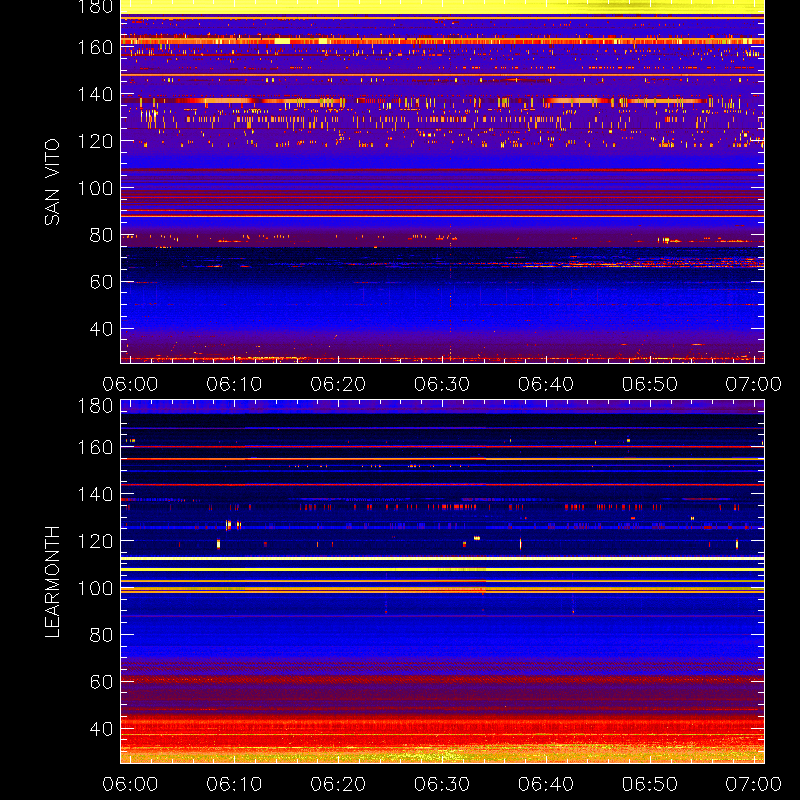
Task: Click the 07:00 time label below San Vito plot
Action: point(754,384)
